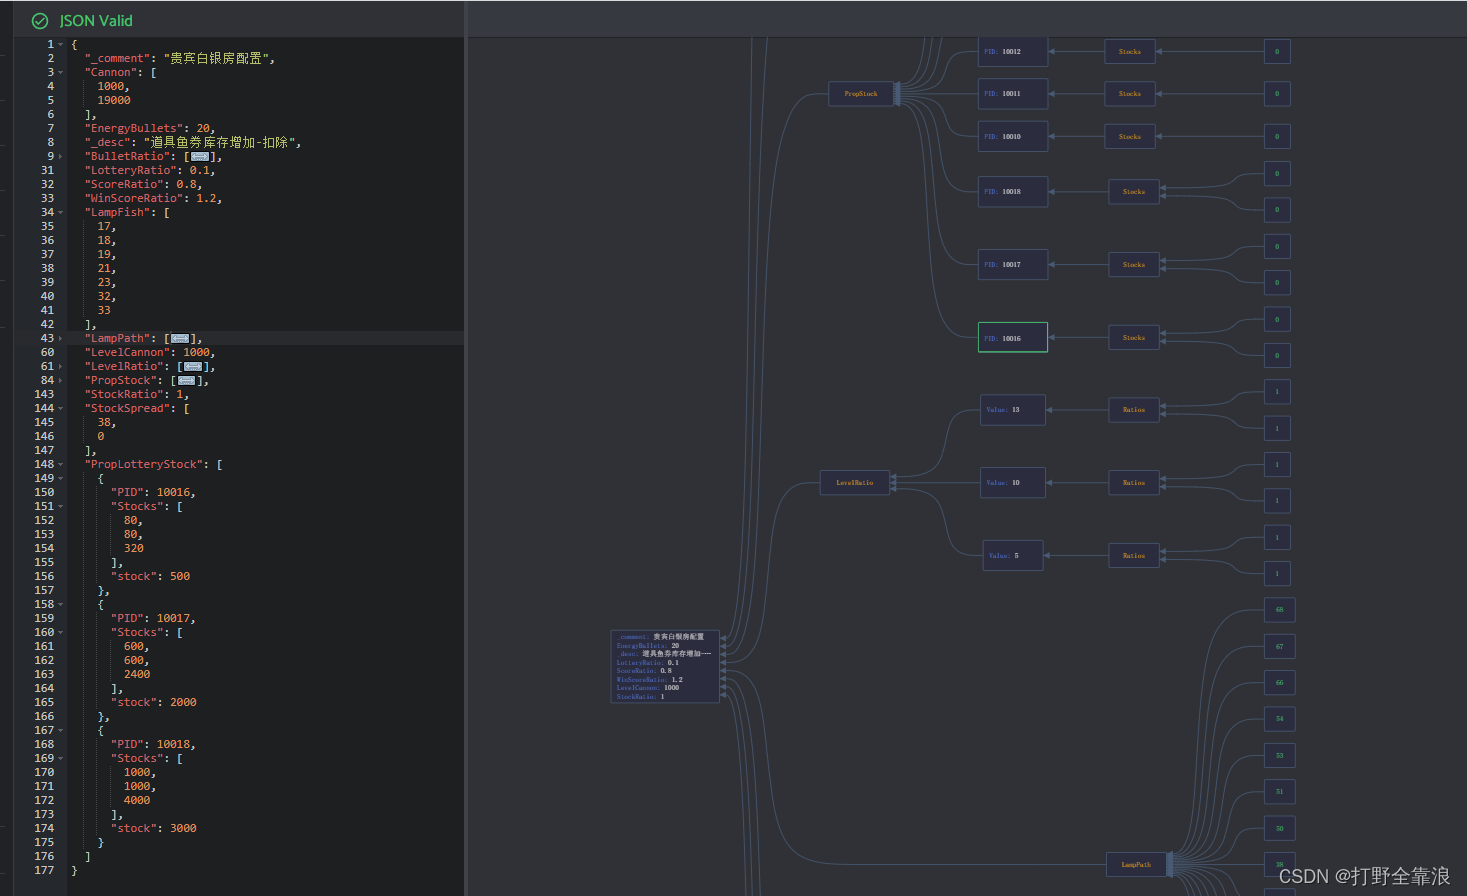The image size is (1467, 896).
Task: Click Stocks node connected to PID 10010
Action: pyautogui.click(x=1130, y=137)
